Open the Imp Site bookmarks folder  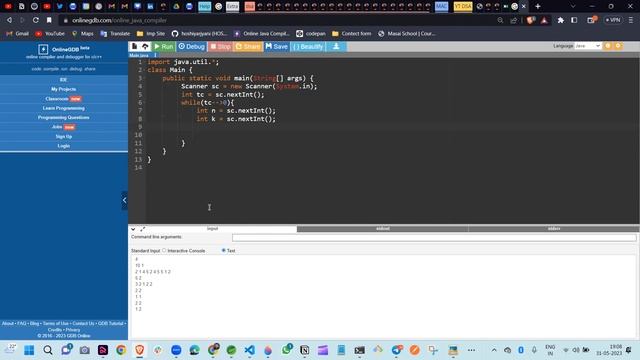151,33
